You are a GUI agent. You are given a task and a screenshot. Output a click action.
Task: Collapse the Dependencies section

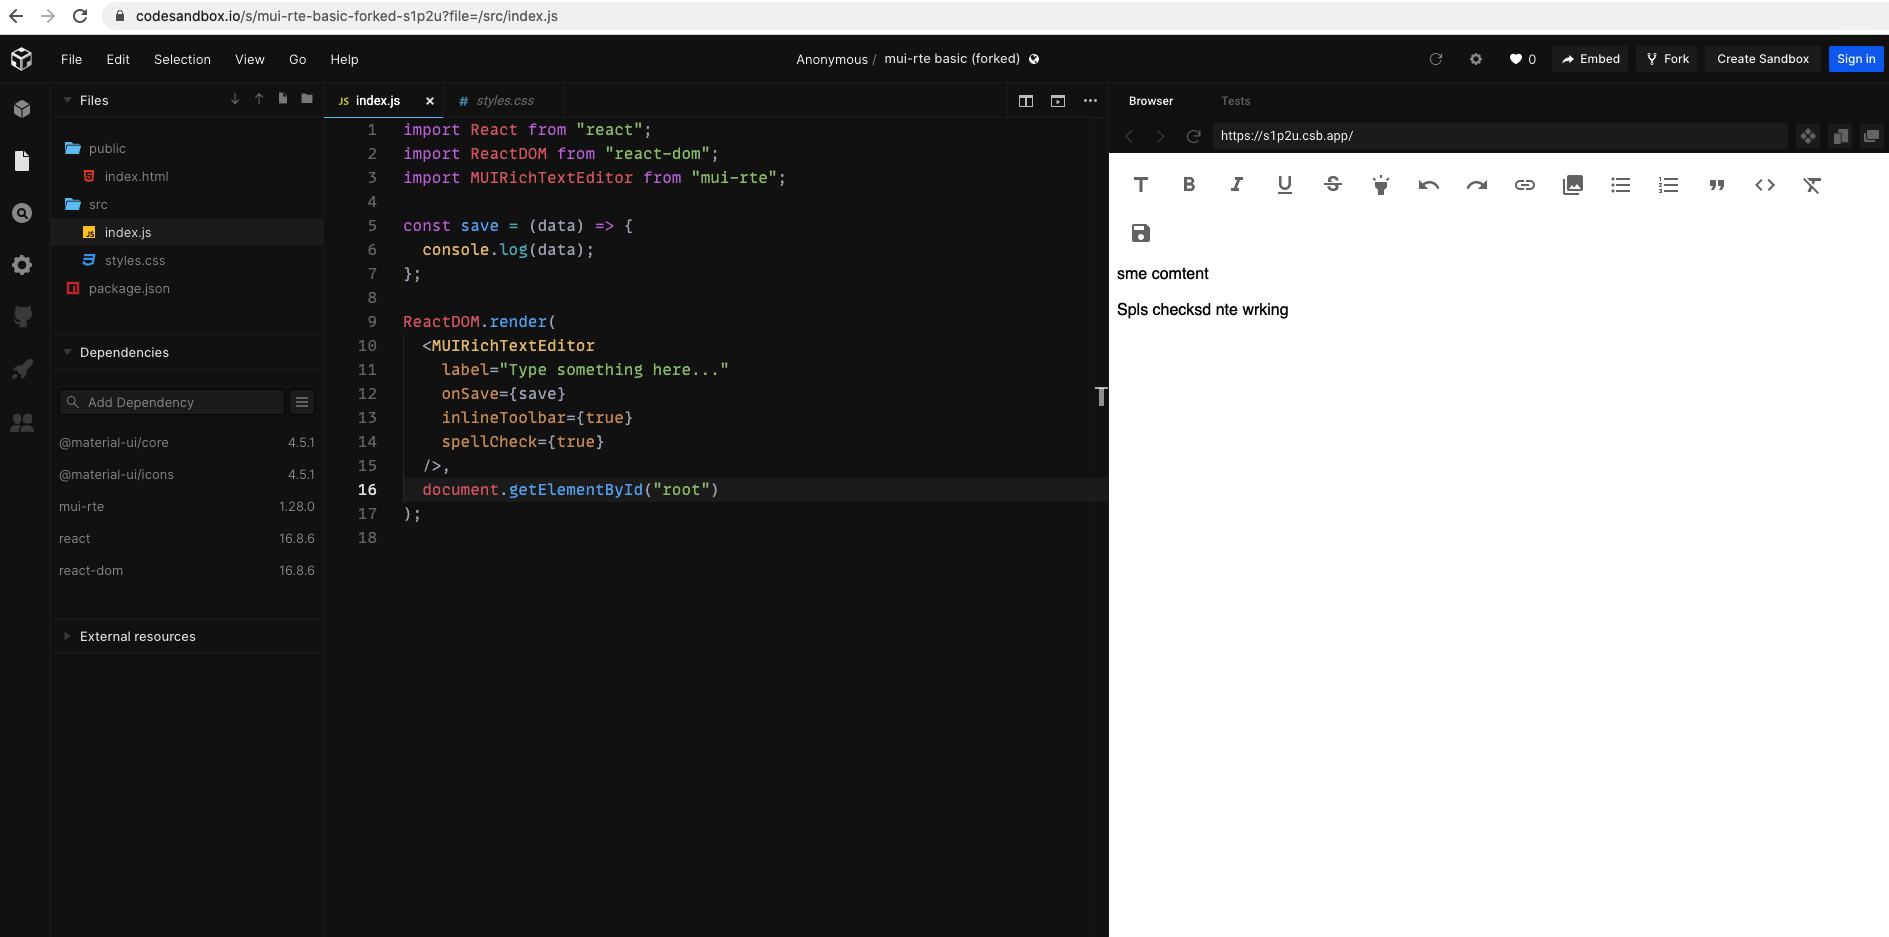[x=67, y=352]
